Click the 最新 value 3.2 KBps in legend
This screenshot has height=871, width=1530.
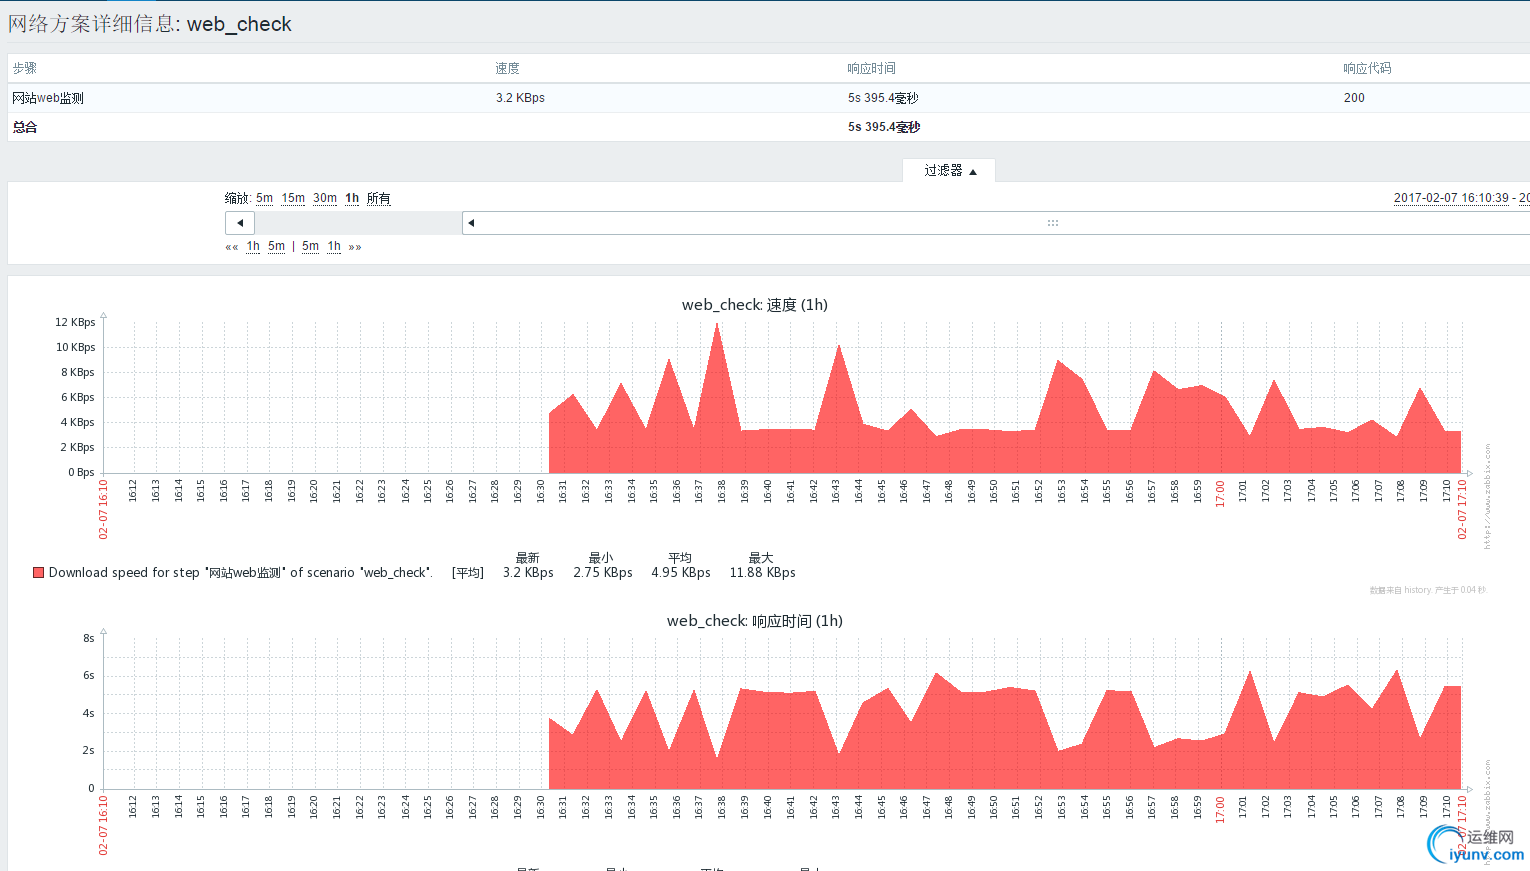tap(528, 573)
